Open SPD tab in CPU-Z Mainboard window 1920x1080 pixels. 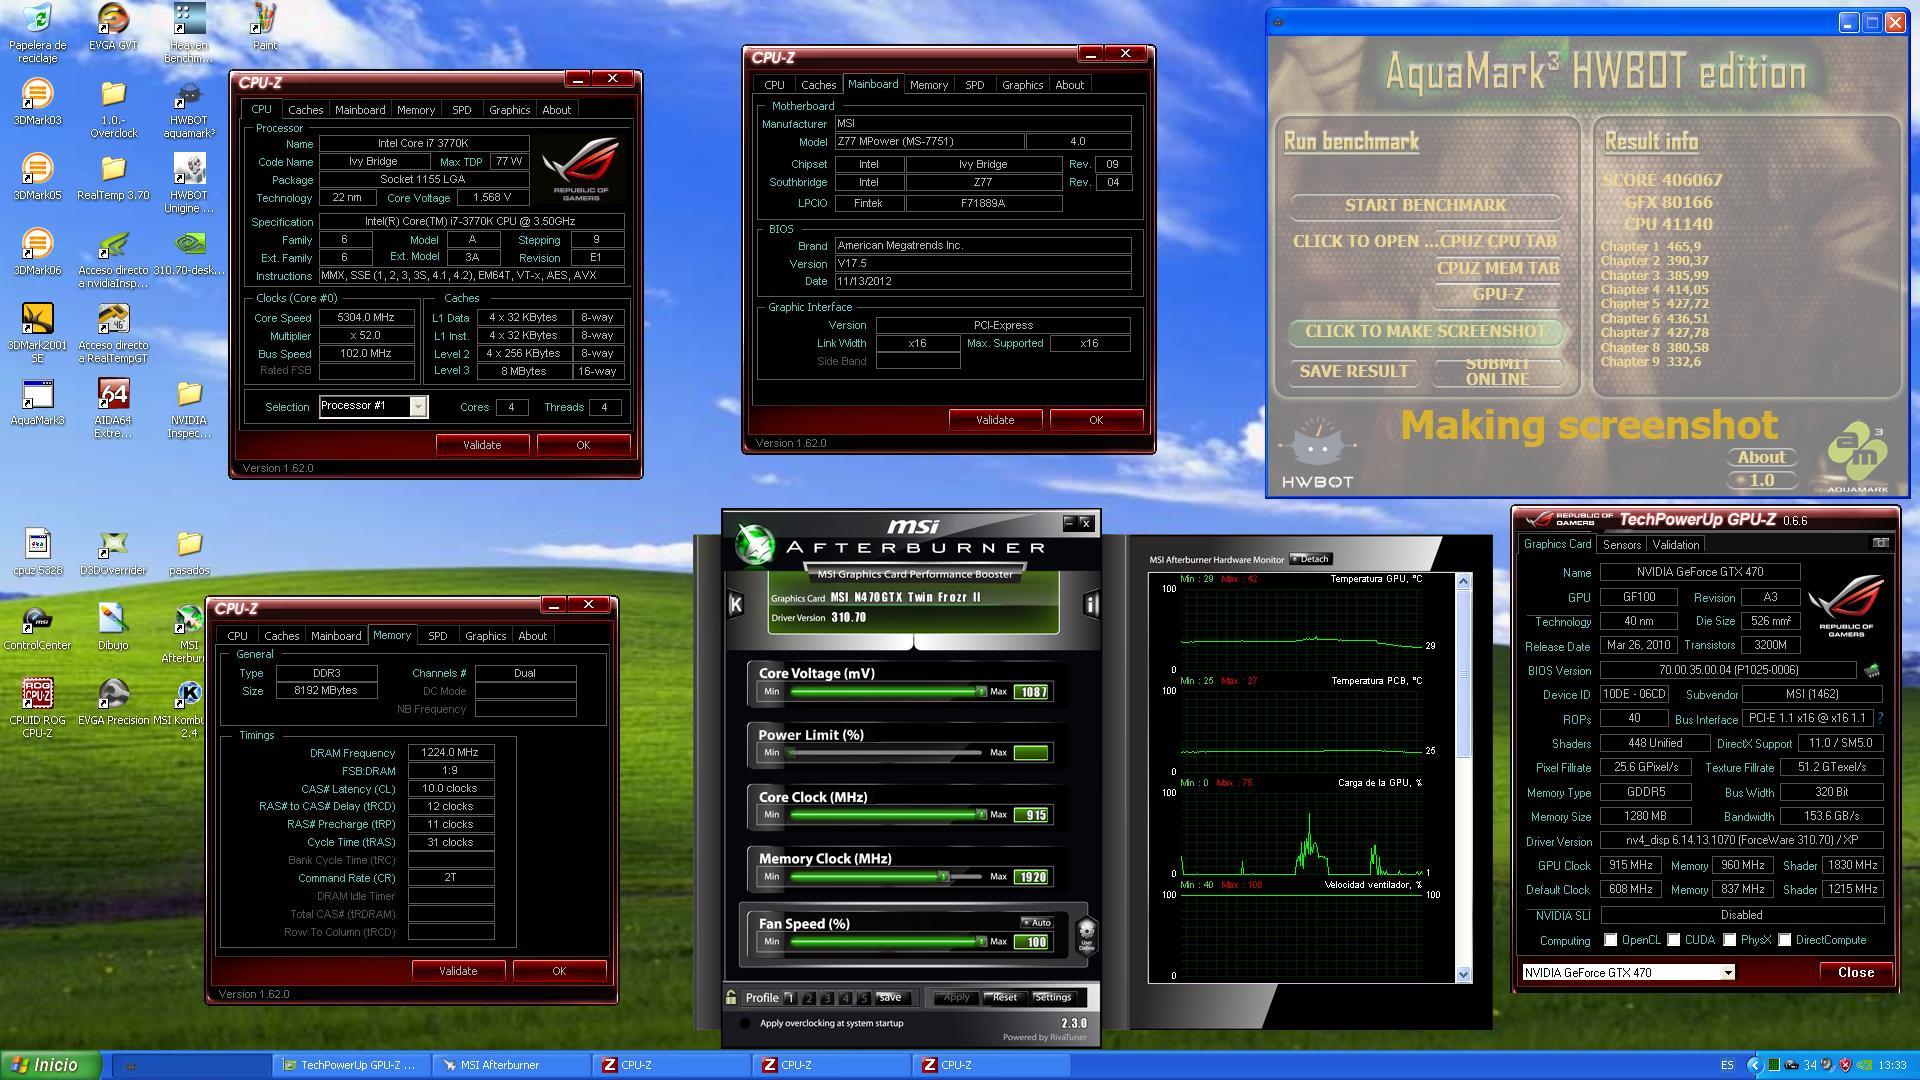click(974, 85)
